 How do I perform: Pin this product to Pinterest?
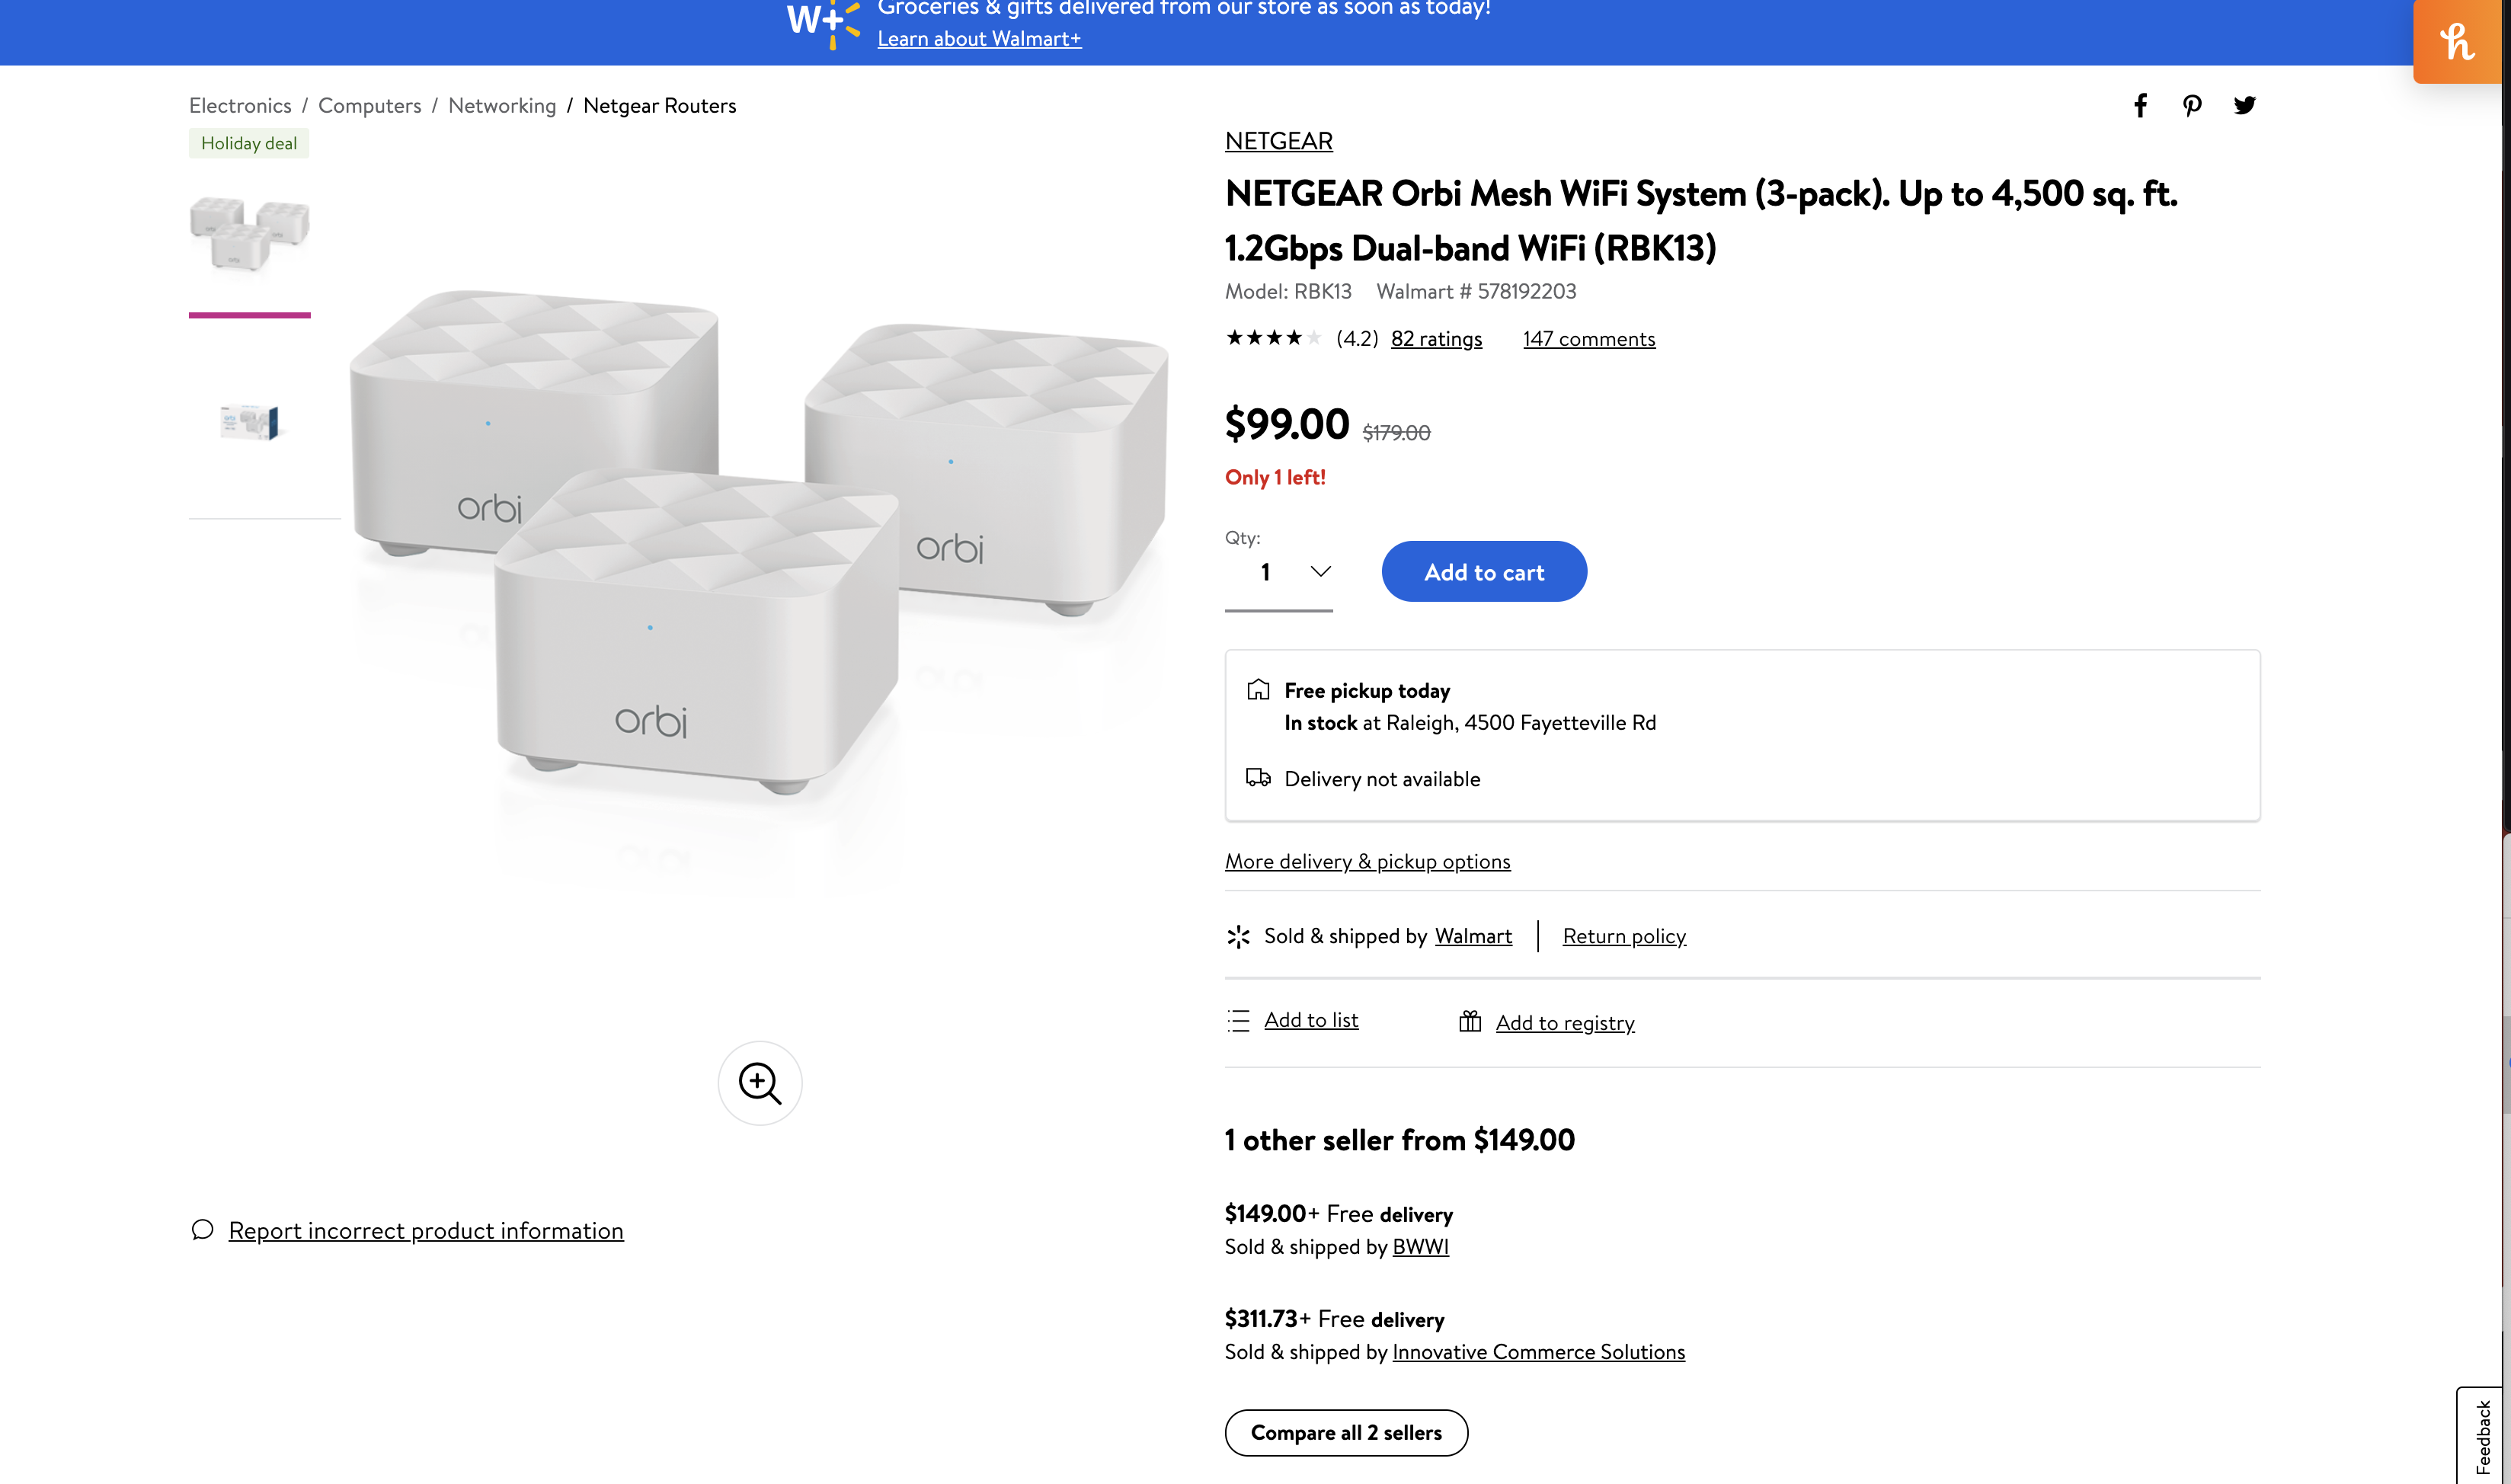tap(2191, 105)
